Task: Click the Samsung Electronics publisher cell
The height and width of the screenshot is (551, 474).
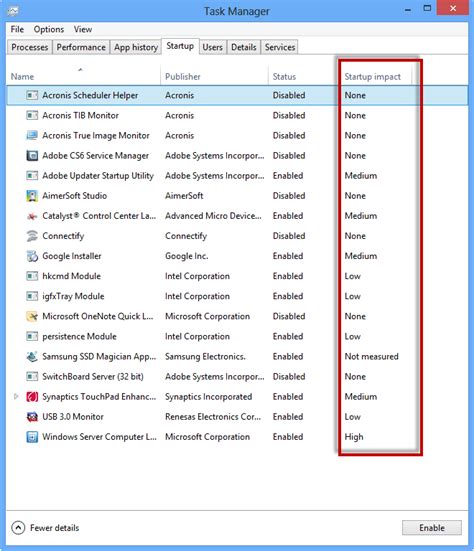Action: 205,356
